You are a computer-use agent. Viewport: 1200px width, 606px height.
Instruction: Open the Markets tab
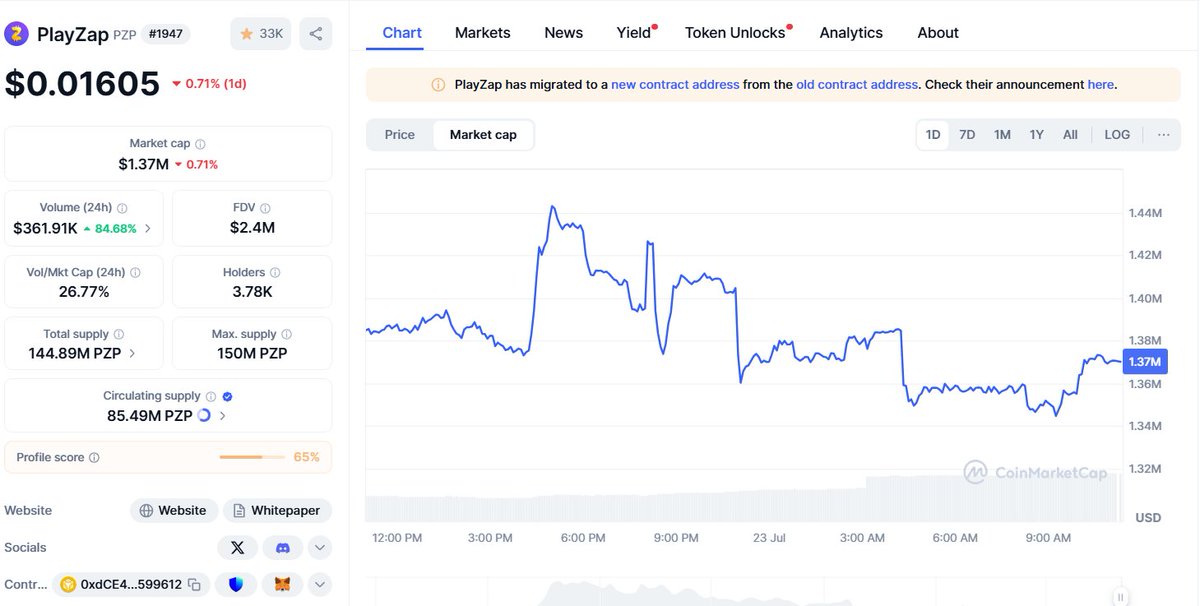click(x=483, y=33)
